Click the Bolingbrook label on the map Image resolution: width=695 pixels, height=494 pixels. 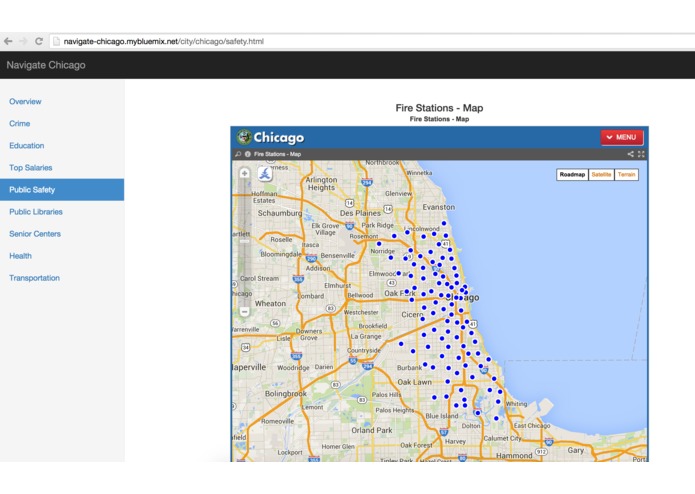285,393
